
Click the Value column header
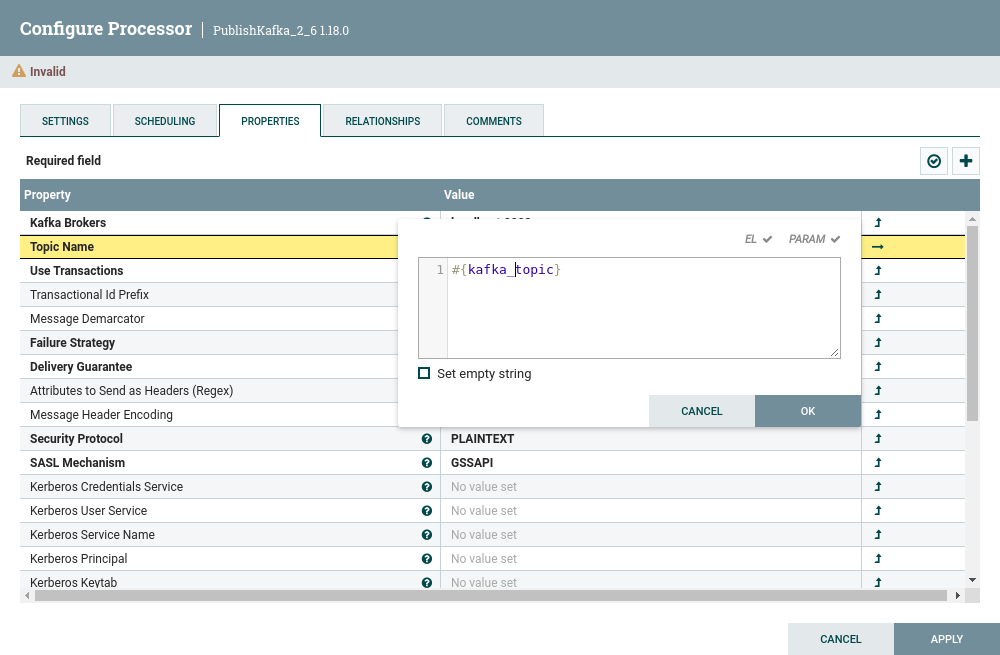[459, 195]
